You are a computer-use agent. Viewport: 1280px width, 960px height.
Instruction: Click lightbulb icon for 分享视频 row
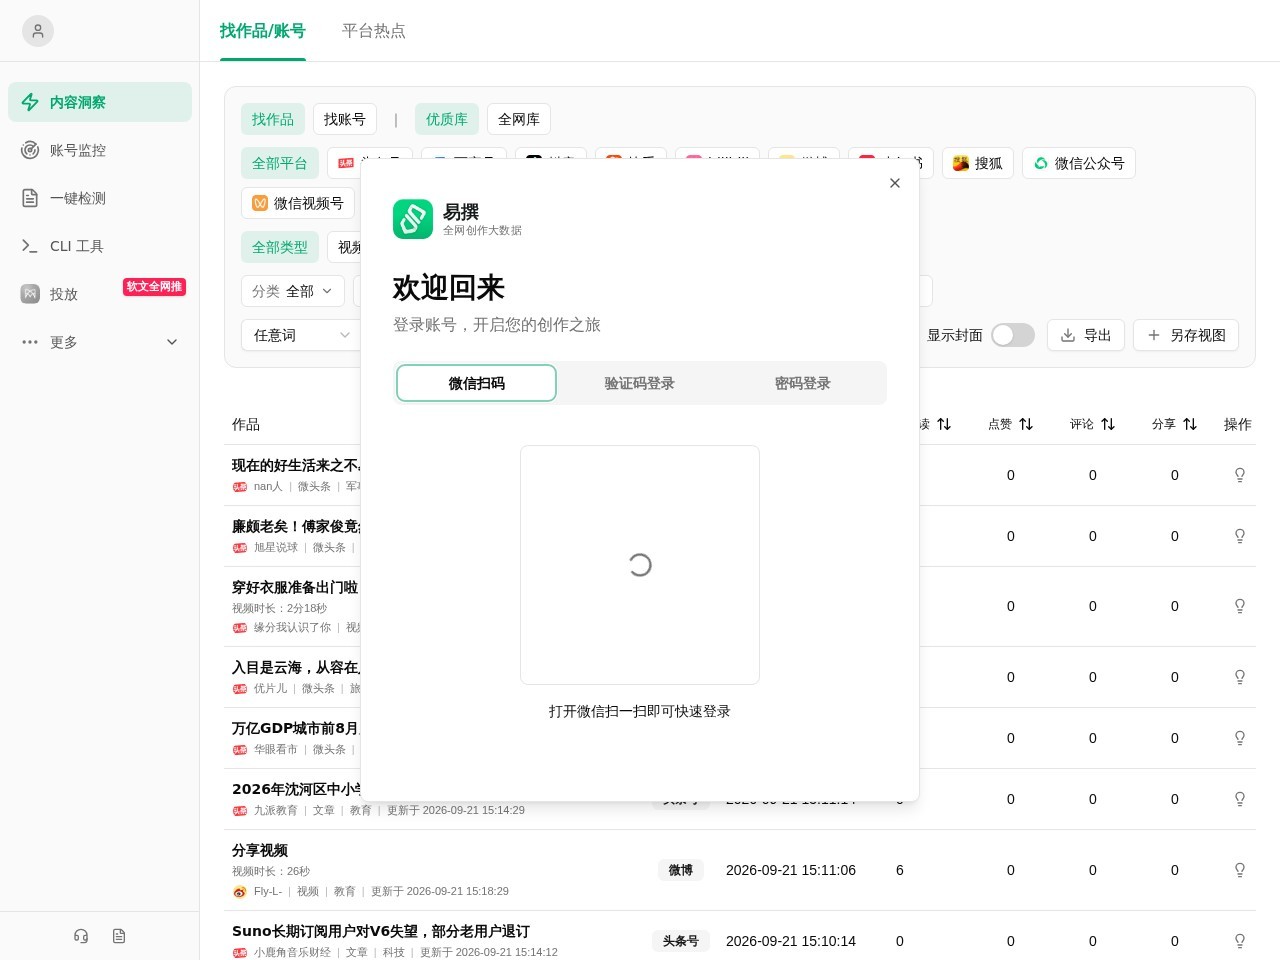pyautogui.click(x=1240, y=870)
